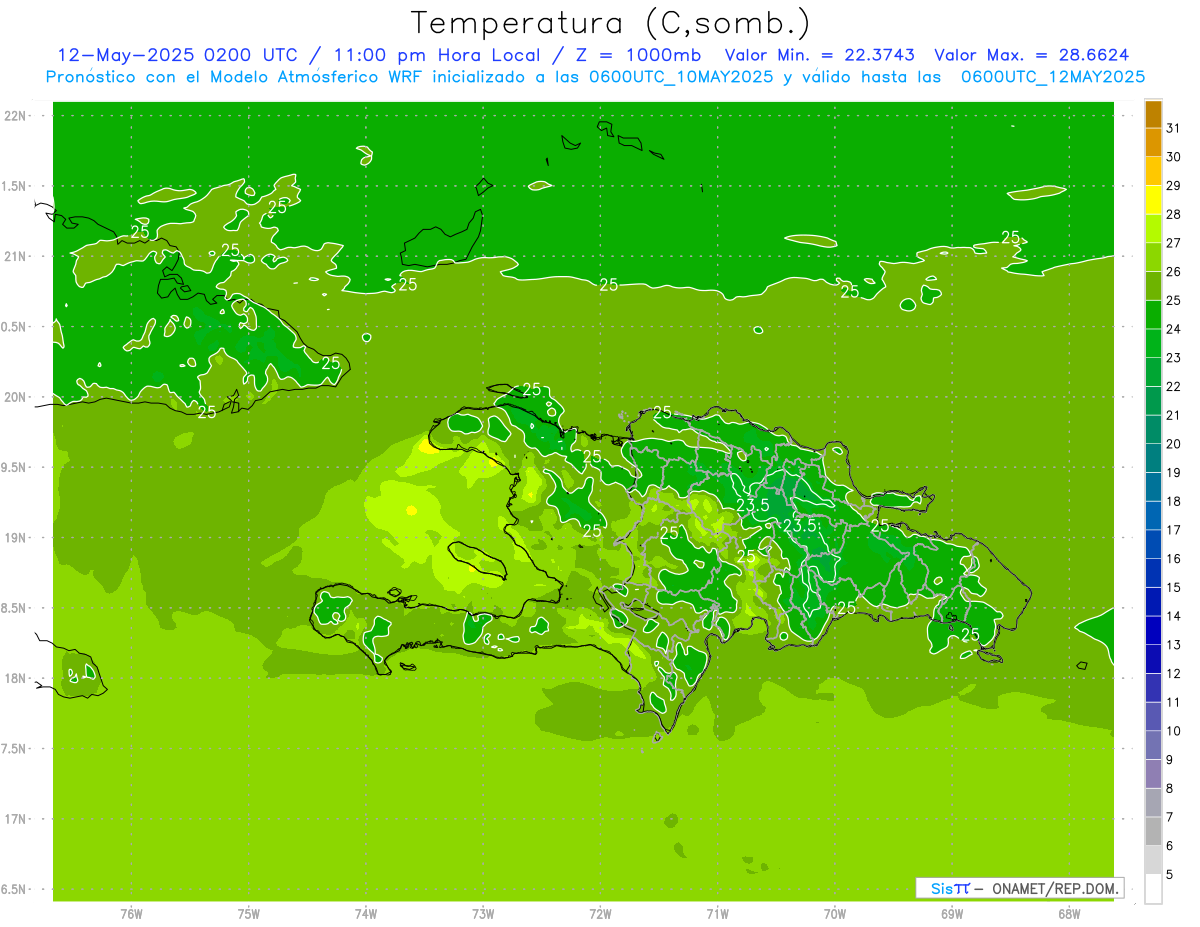Viewport: 1200px width, 927px height.
Task: Click the "68W" longitude axis label
Action: tap(1069, 914)
